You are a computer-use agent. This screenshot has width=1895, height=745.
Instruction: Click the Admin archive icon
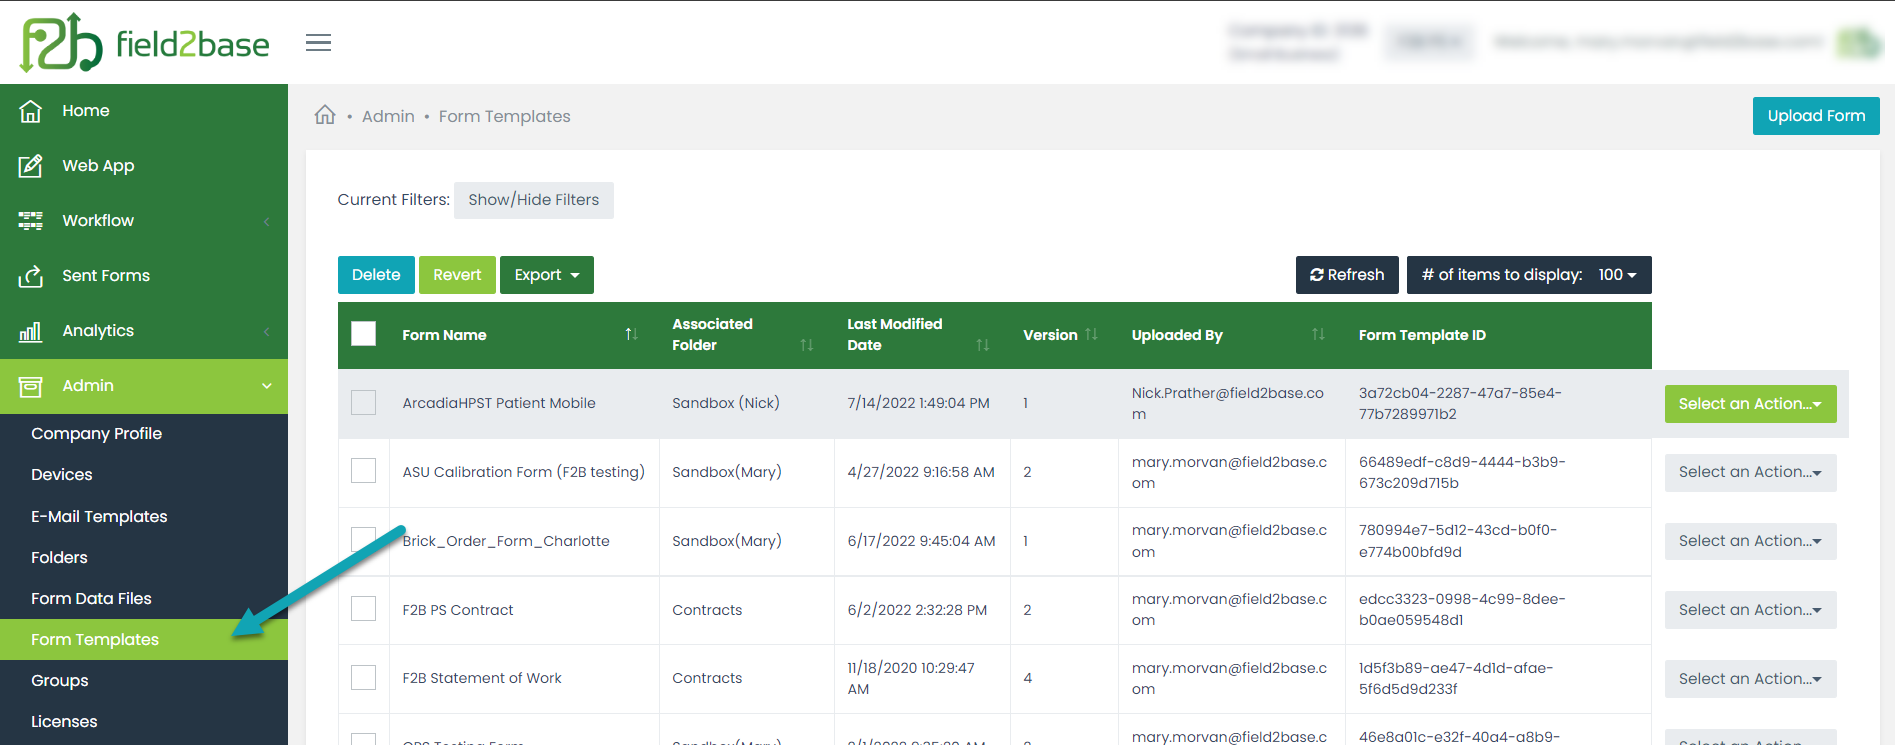(31, 386)
